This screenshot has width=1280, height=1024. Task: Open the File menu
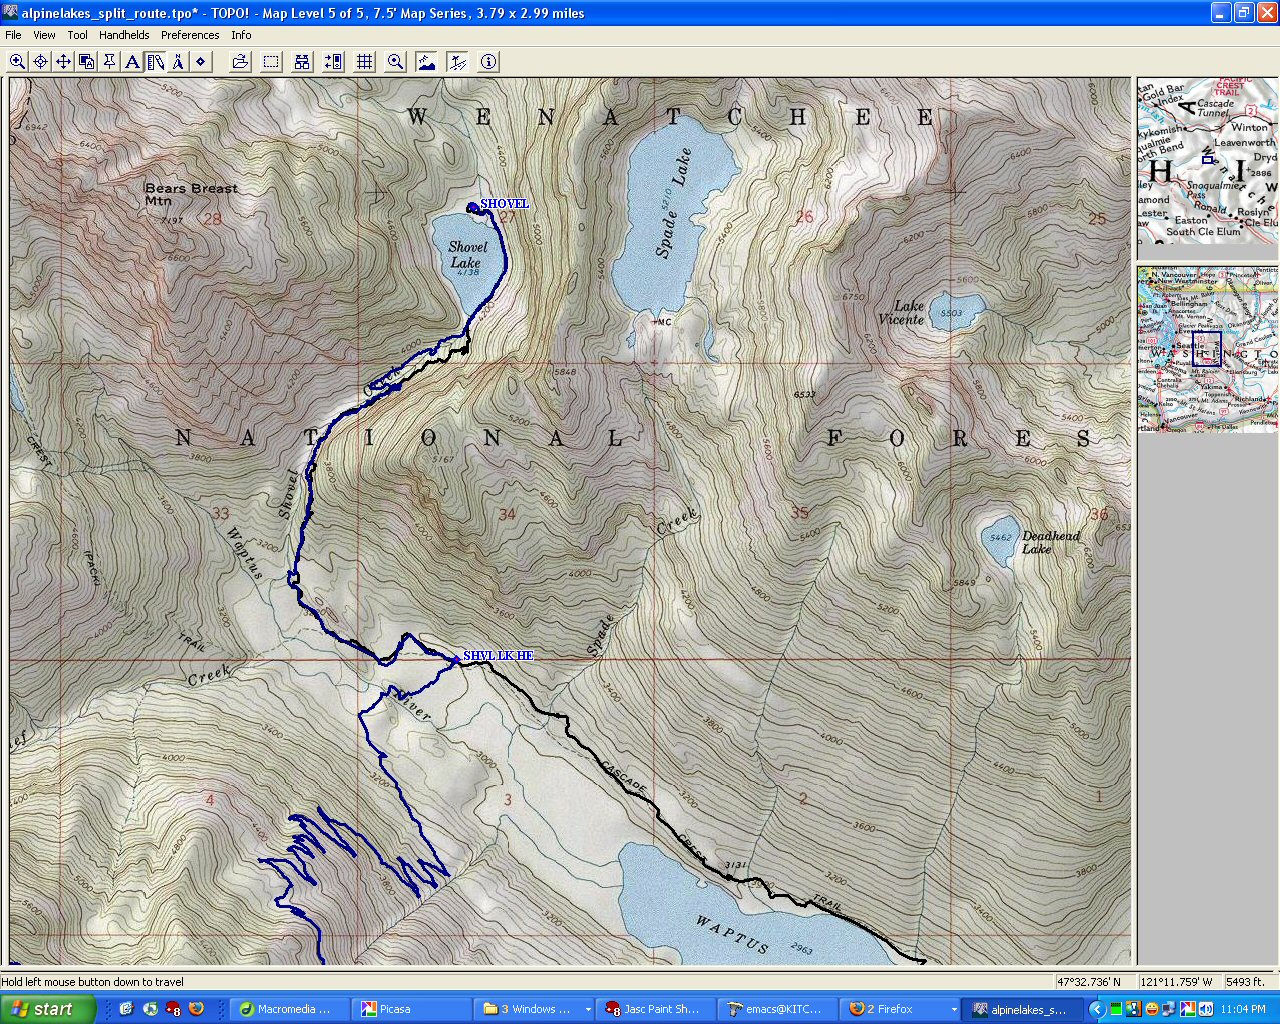tap(13, 35)
